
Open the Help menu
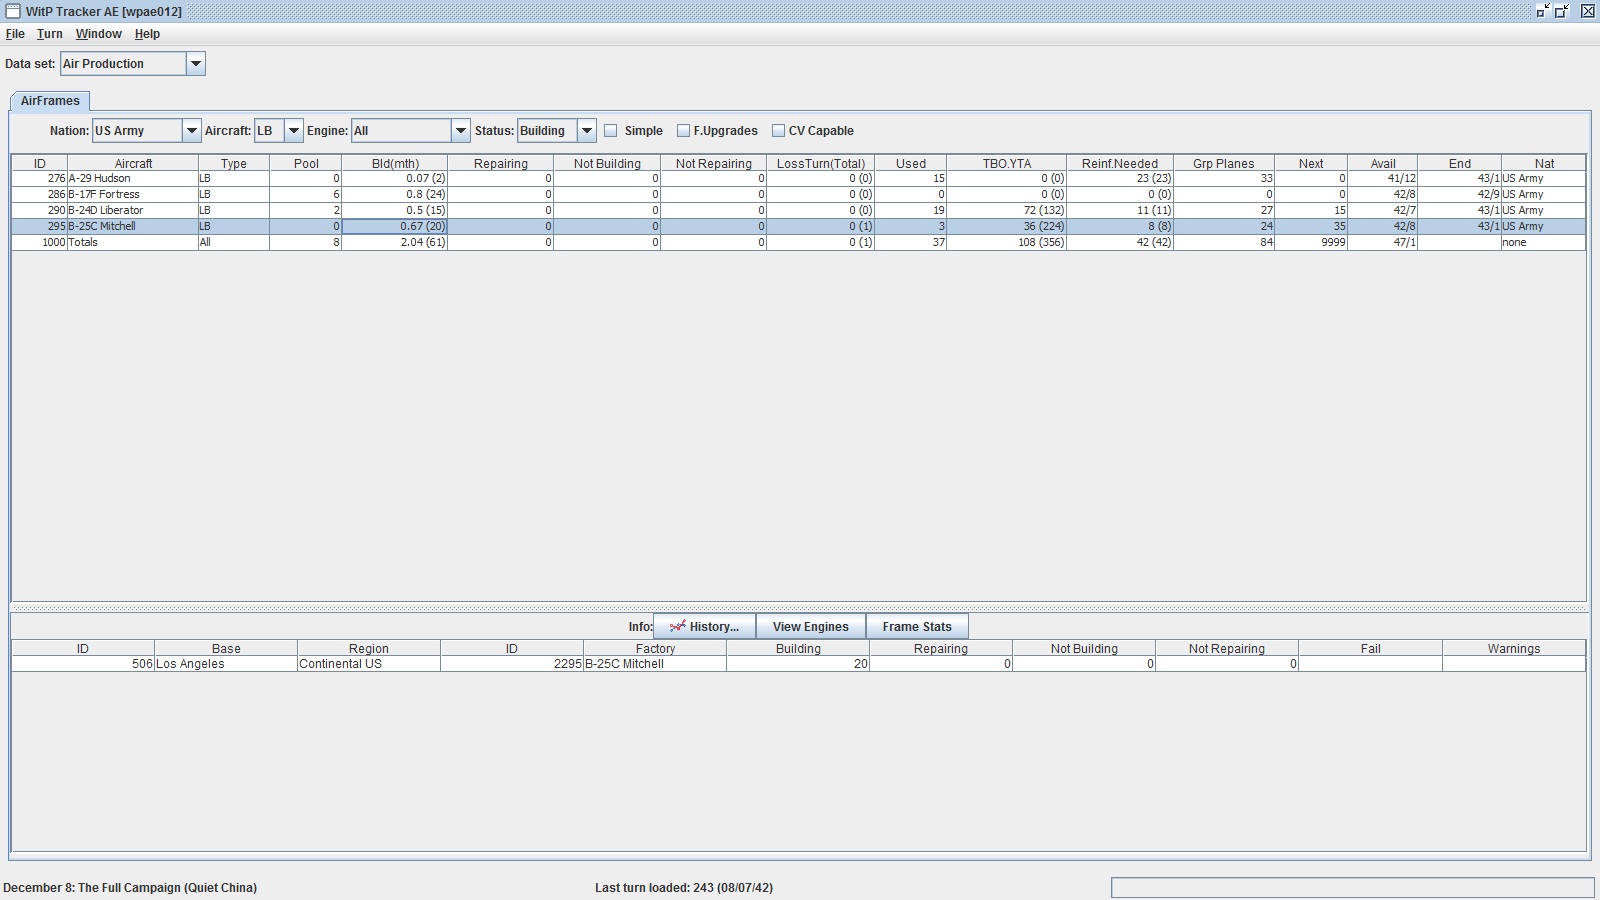(147, 34)
